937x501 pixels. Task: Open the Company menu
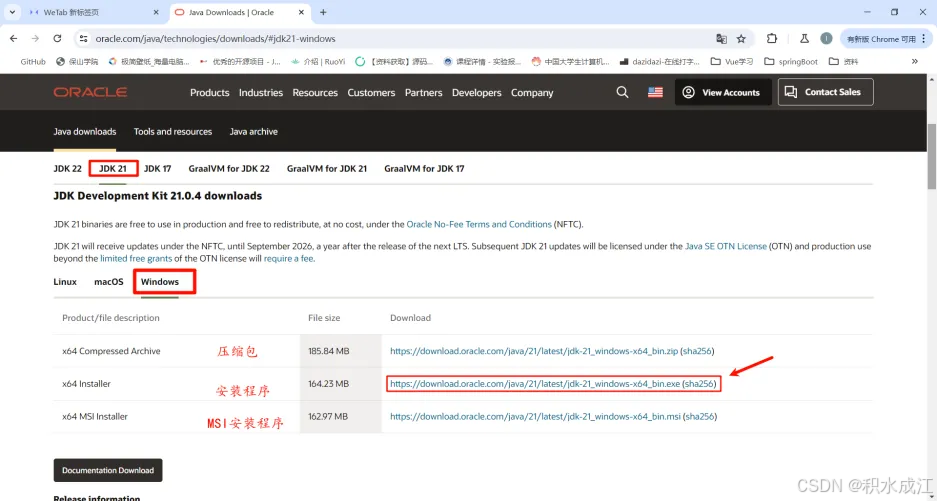tap(532, 93)
